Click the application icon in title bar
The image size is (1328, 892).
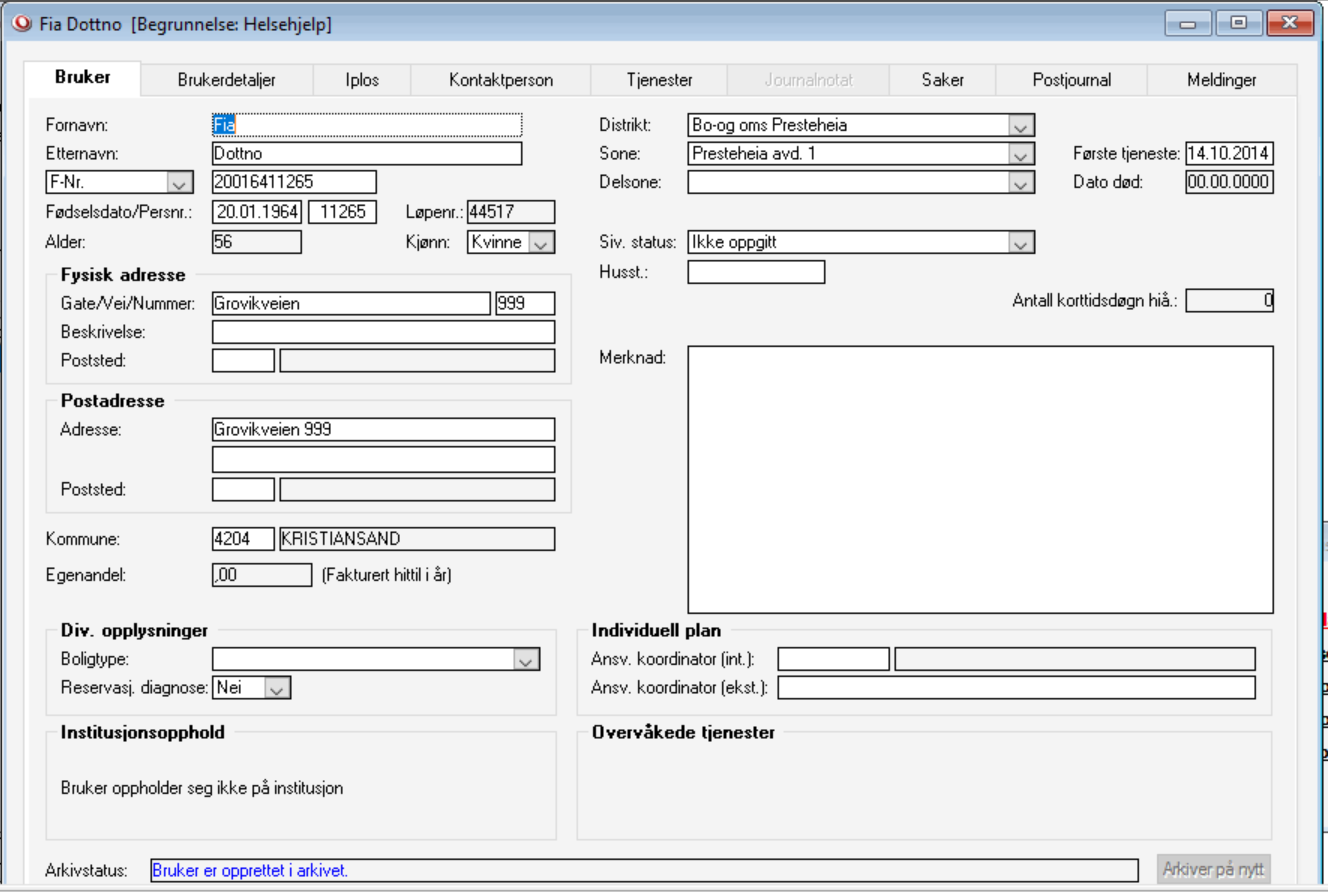point(22,24)
